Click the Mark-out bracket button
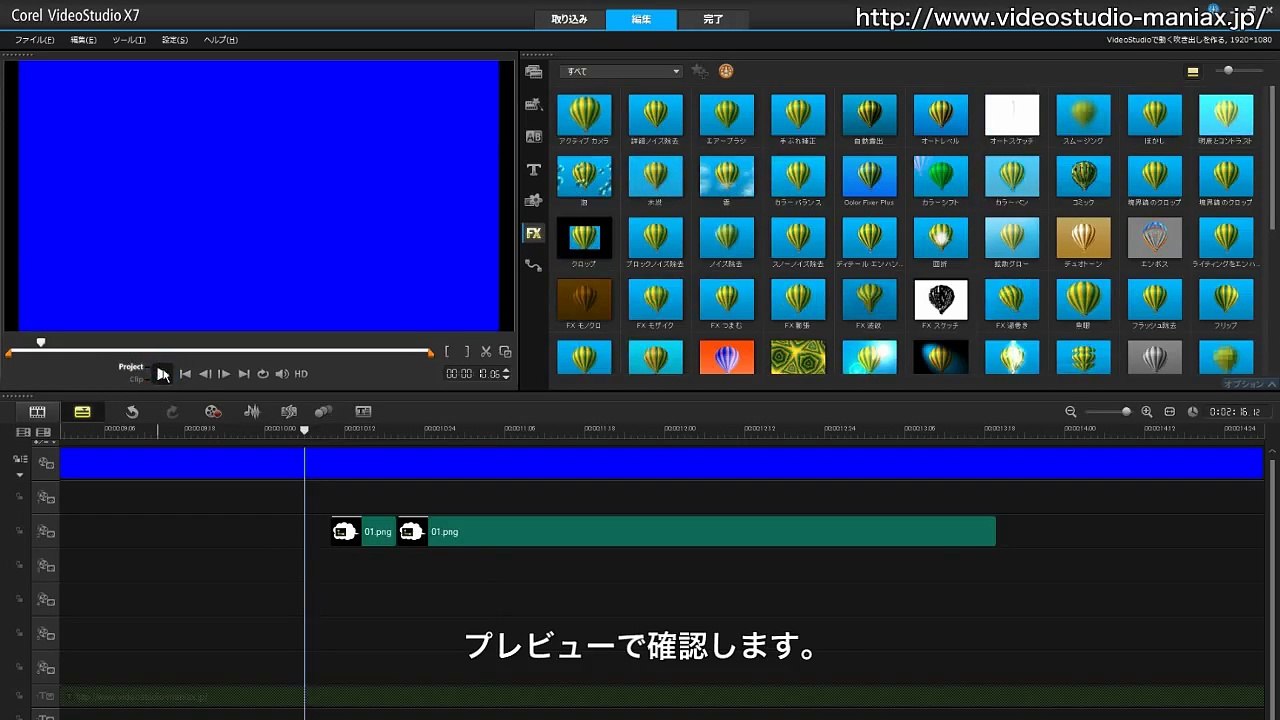Viewport: 1280px width, 720px height. (x=466, y=351)
